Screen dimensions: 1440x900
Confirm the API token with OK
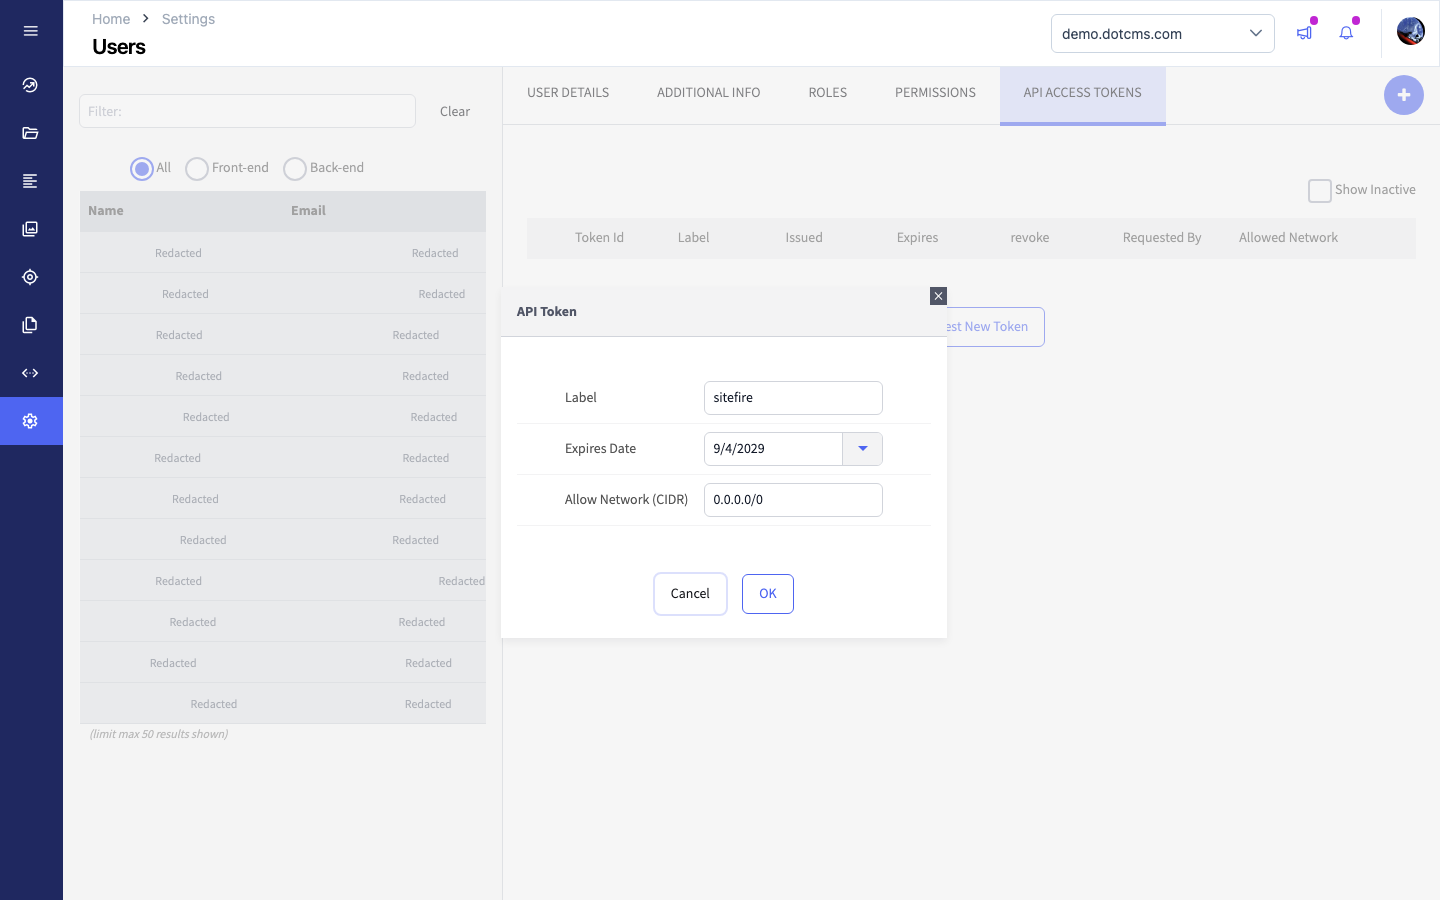(x=768, y=594)
